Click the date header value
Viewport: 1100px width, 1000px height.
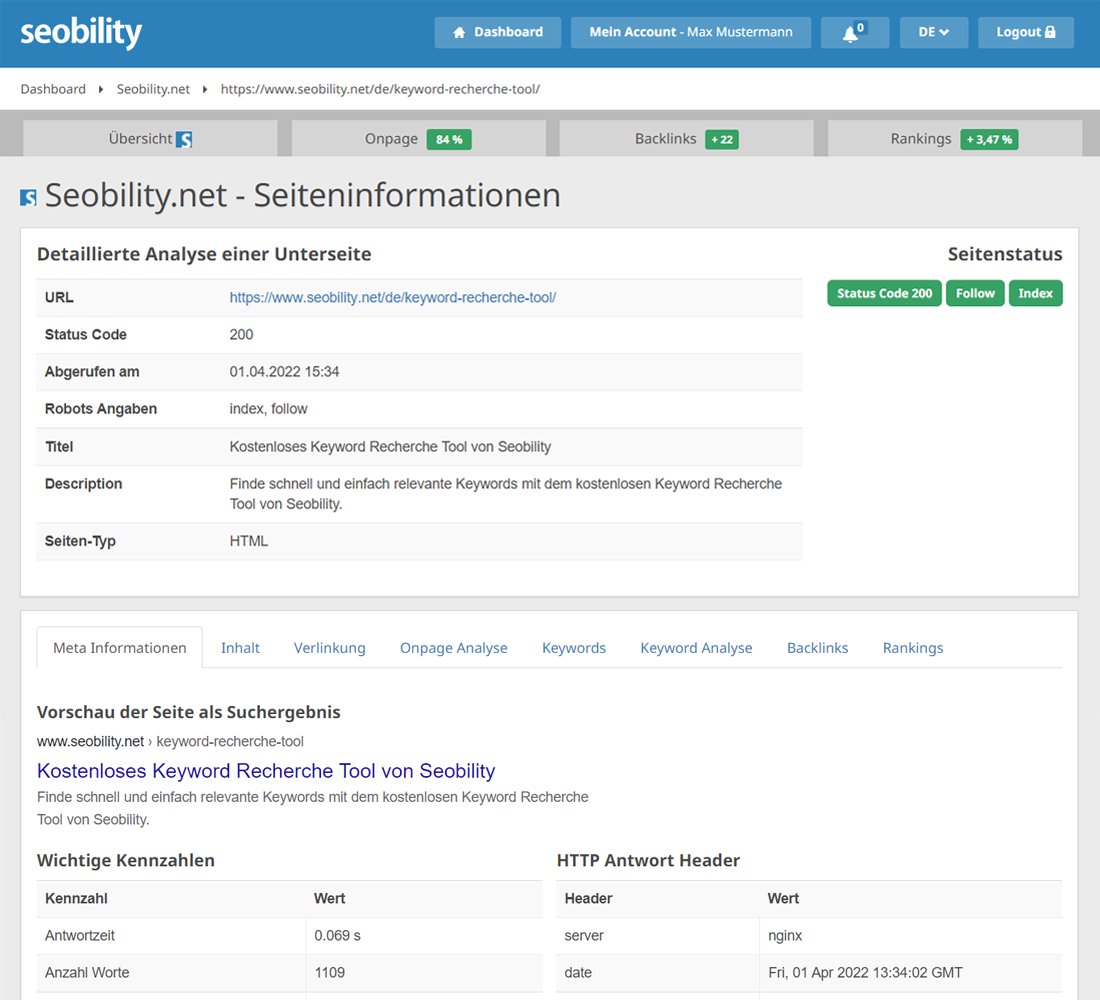pos(865,973)
